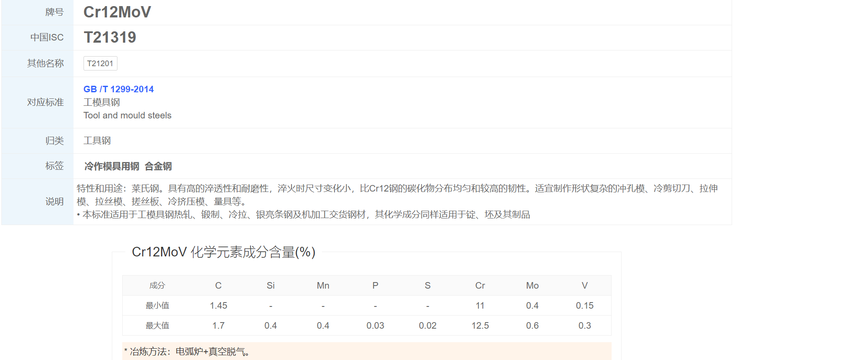
Task: Click the Si element column header
Action: [x=270, y=285]
